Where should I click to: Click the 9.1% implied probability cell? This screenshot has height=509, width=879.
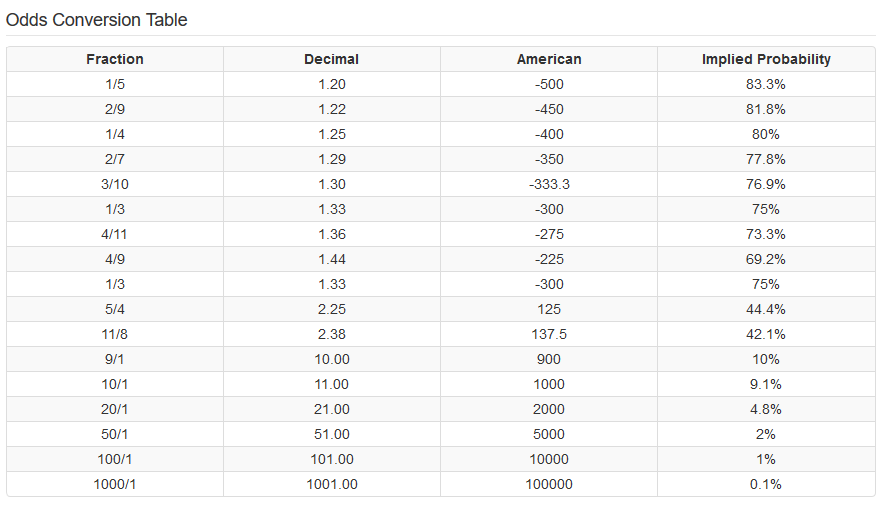[766, 385]
